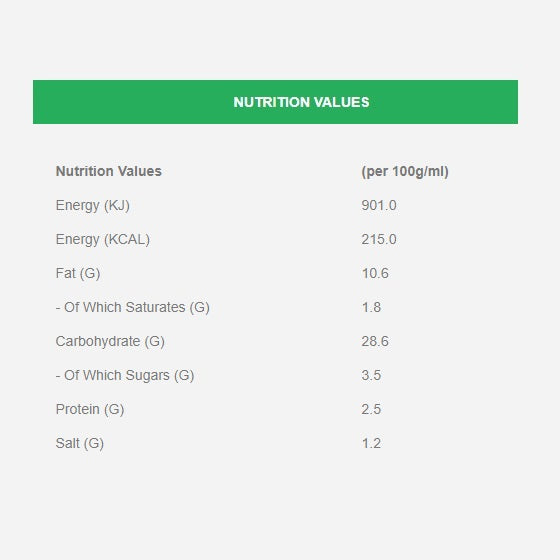Click the 901.0 energy value
560x560 pixels.
pos(379,205)
